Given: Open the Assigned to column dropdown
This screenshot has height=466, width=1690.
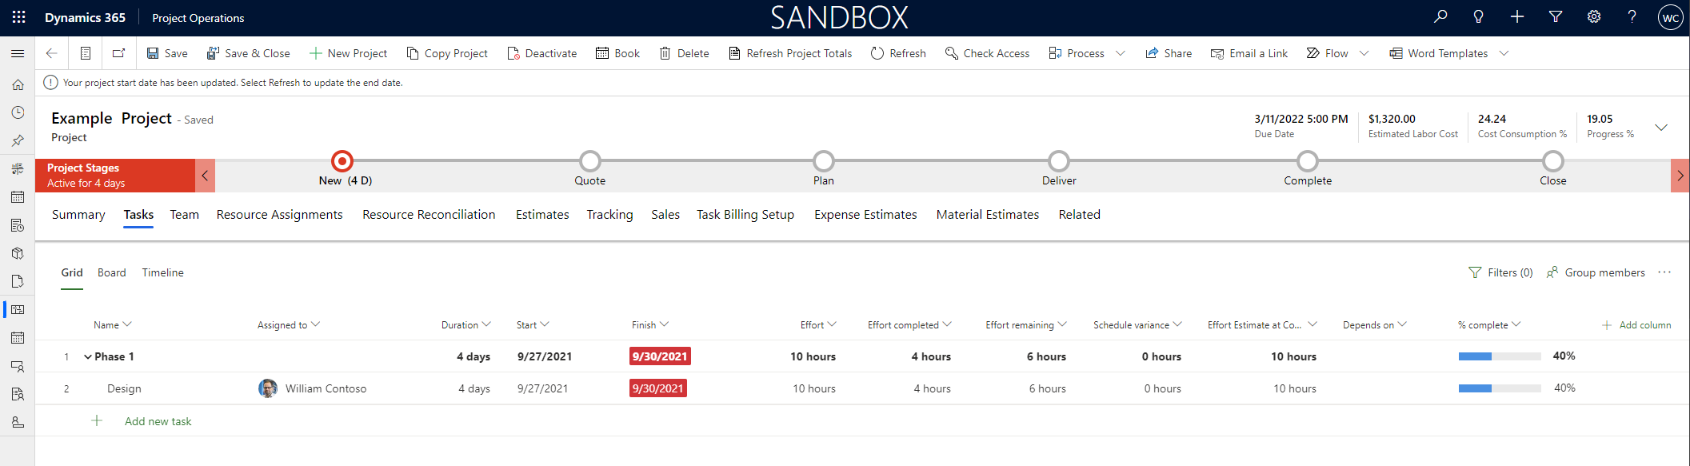Looking at the screenshot, I should [315, 324].
